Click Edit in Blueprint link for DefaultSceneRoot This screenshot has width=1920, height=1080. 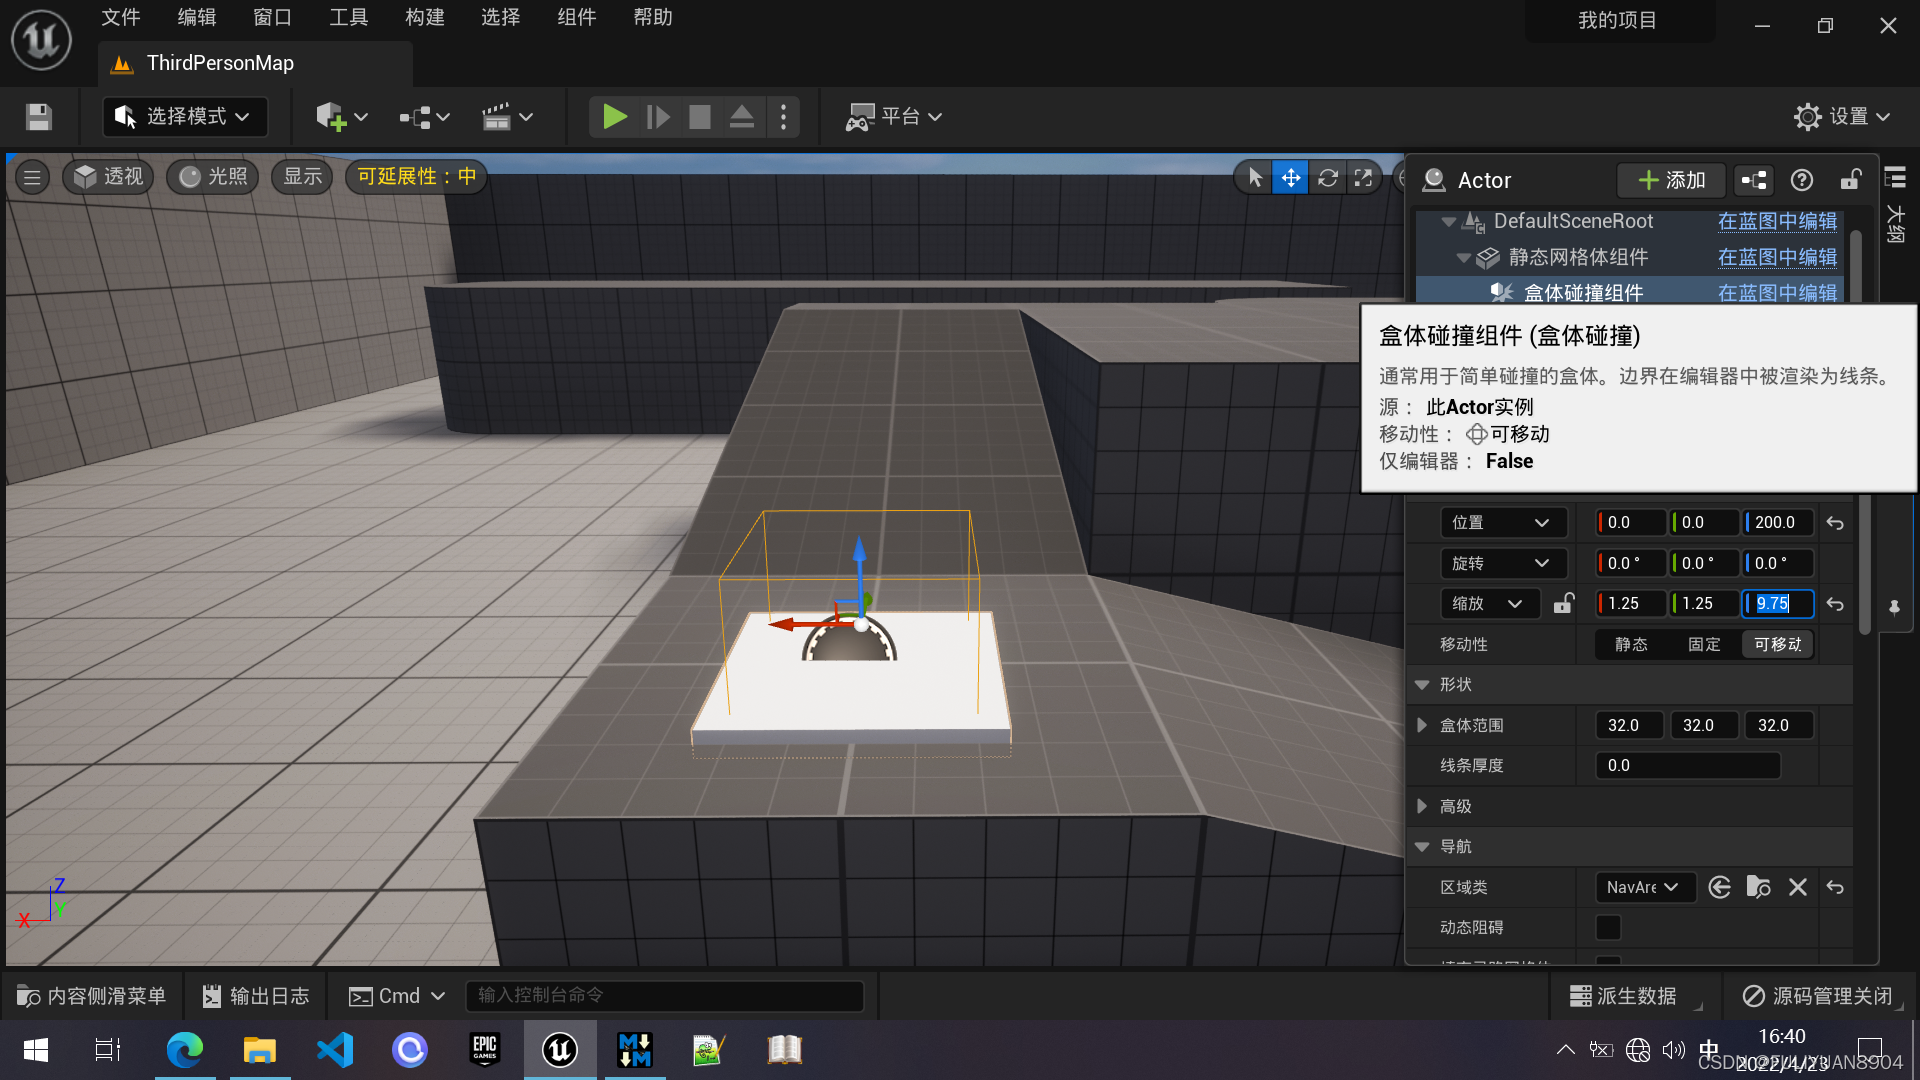1777,221
